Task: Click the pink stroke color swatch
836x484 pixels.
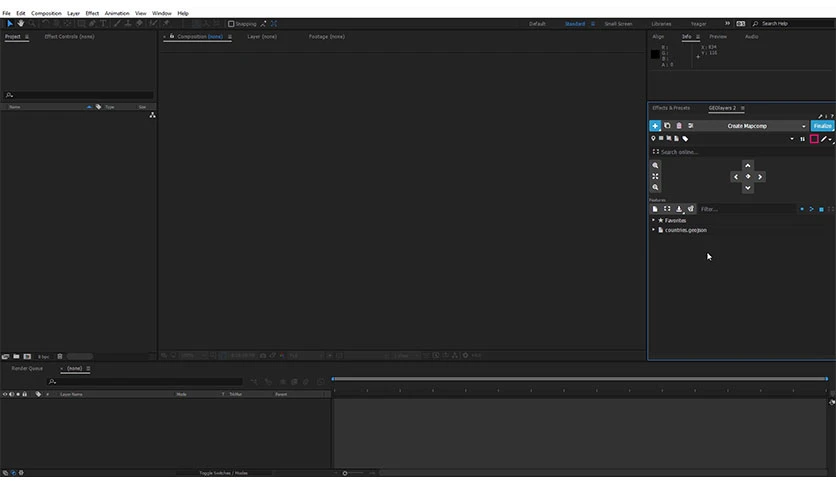Action: point(814,139)
